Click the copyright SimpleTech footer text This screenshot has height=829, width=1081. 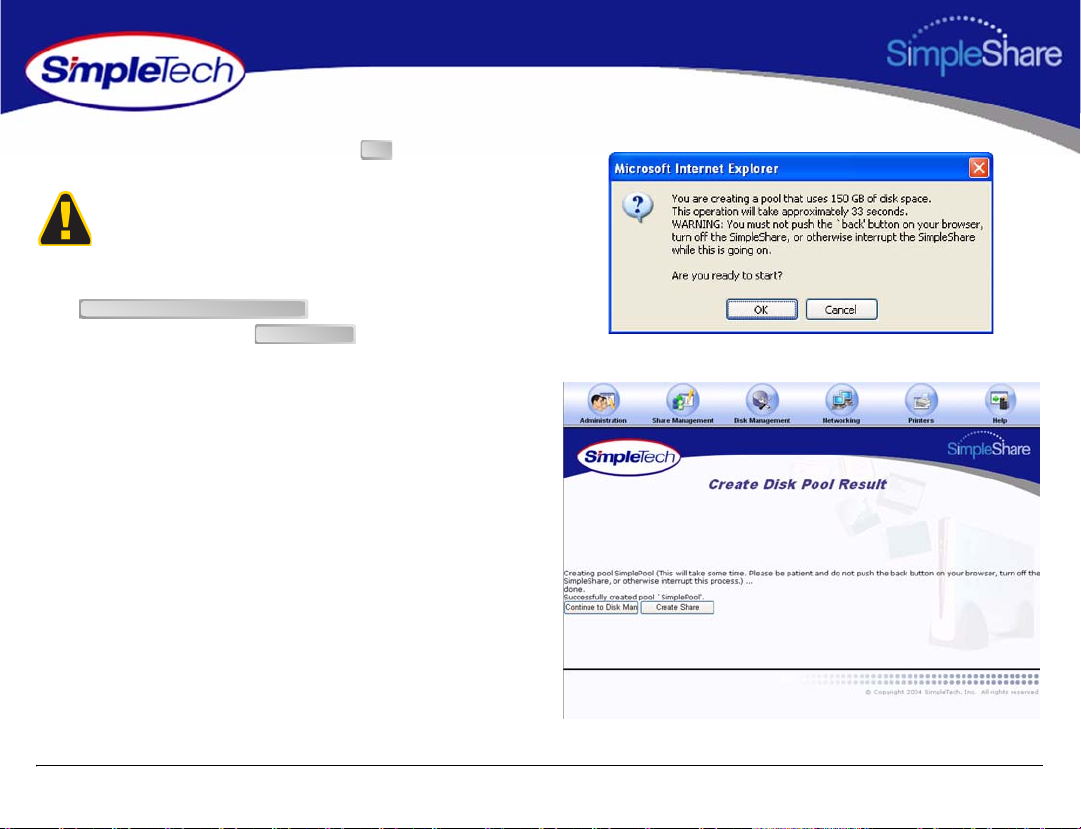tap(951, 692)
